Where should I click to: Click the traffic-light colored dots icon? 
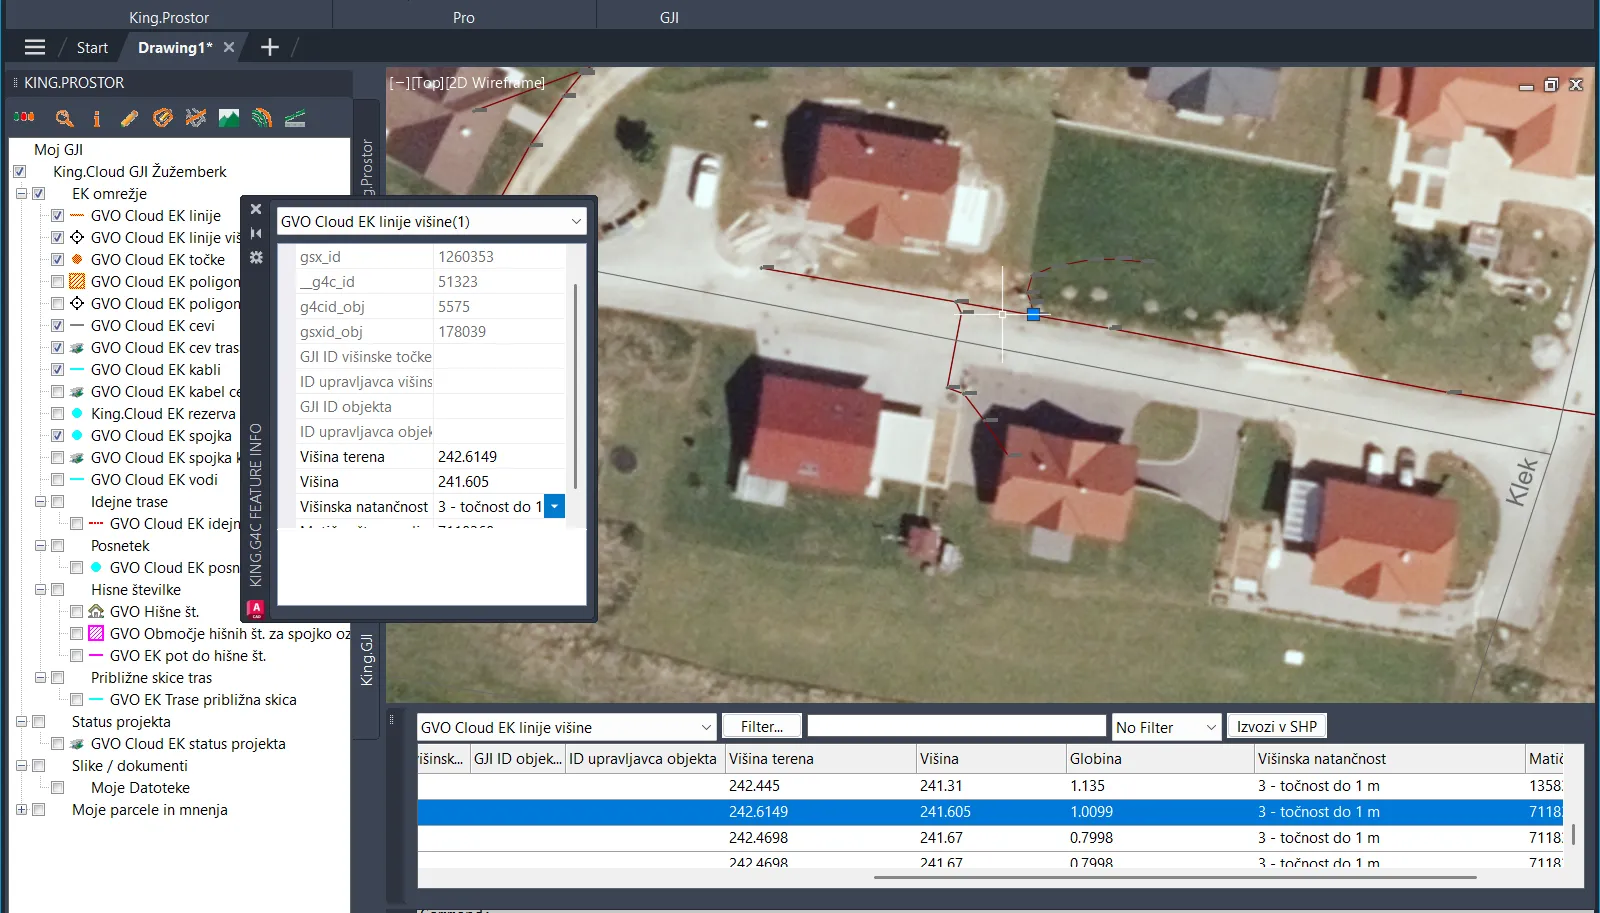[25, 118]
